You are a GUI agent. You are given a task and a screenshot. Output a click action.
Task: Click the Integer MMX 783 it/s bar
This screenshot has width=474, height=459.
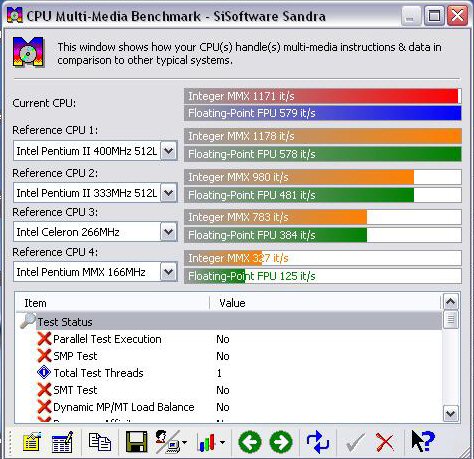point(323,217)
